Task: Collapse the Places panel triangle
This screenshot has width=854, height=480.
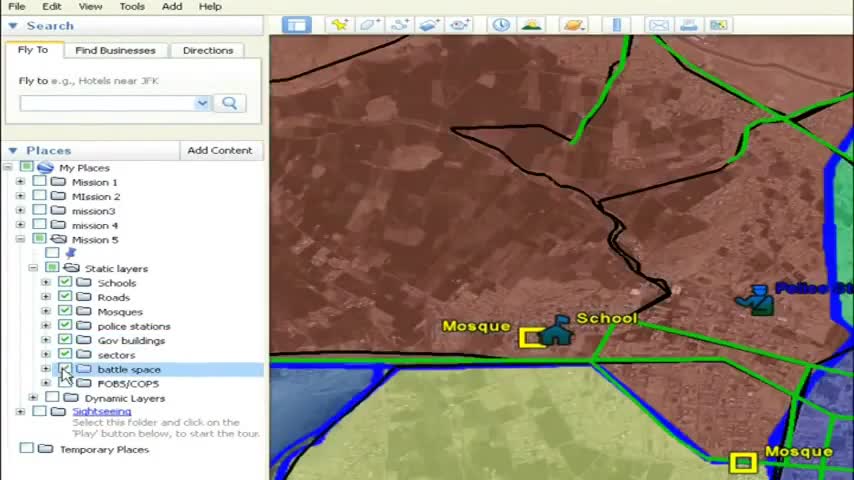Action: point(13,150)
